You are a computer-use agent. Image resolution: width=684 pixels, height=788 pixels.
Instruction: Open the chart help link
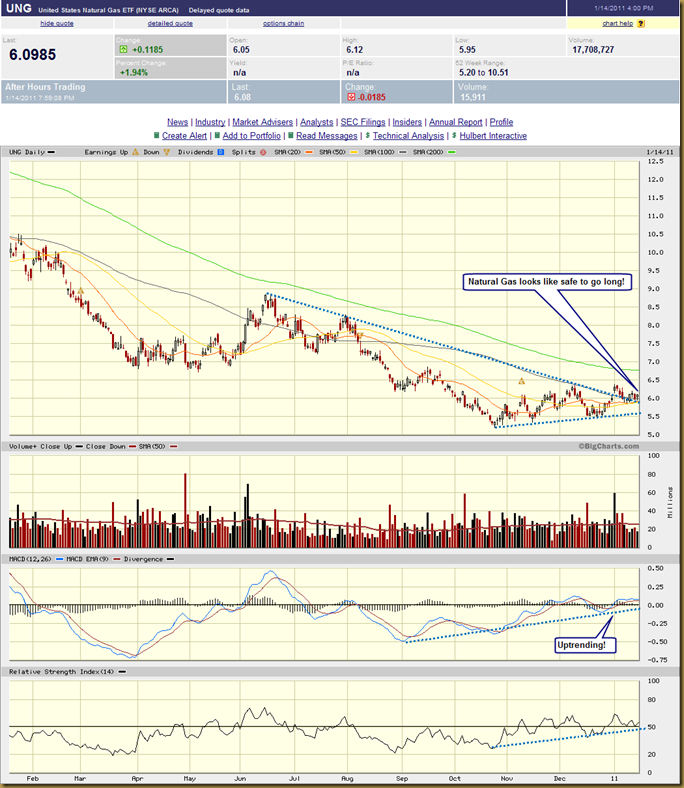click(x=618, y=23)
